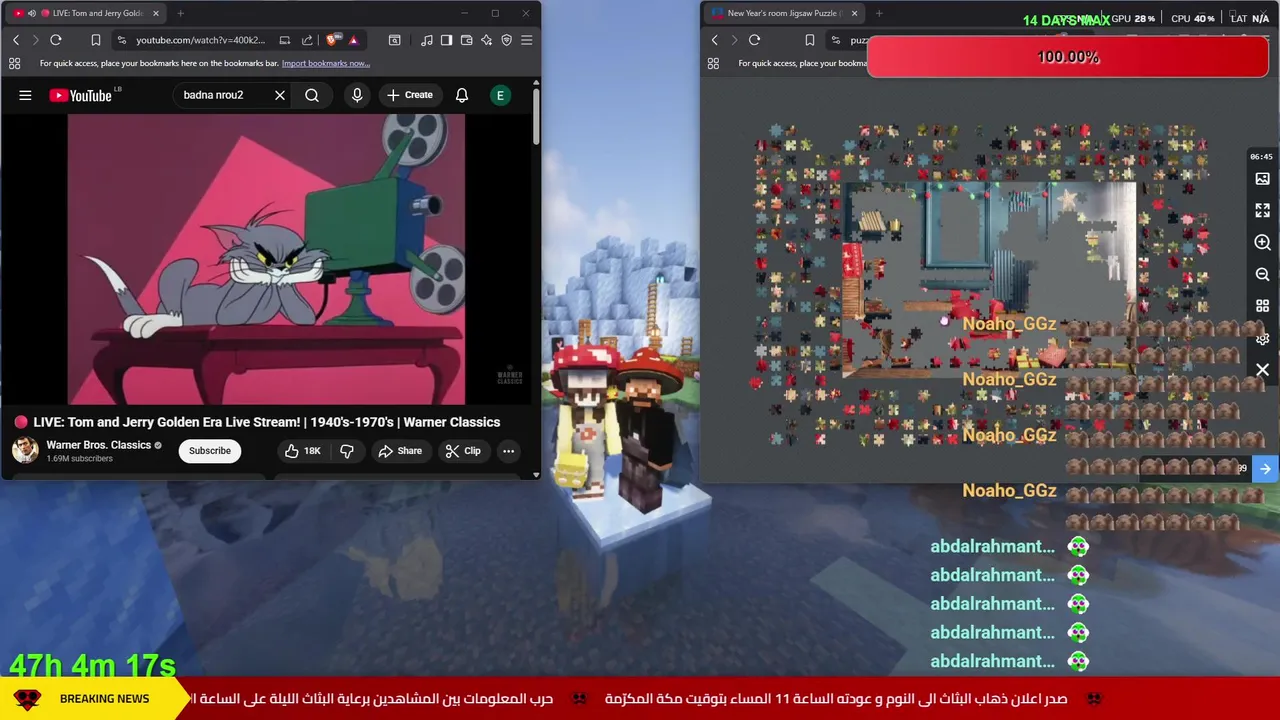Viewport: 1280px width, 720px height.
Task: Select New Year's room Jigsaw Puzzle tab
Action: (x=785, y=13)
